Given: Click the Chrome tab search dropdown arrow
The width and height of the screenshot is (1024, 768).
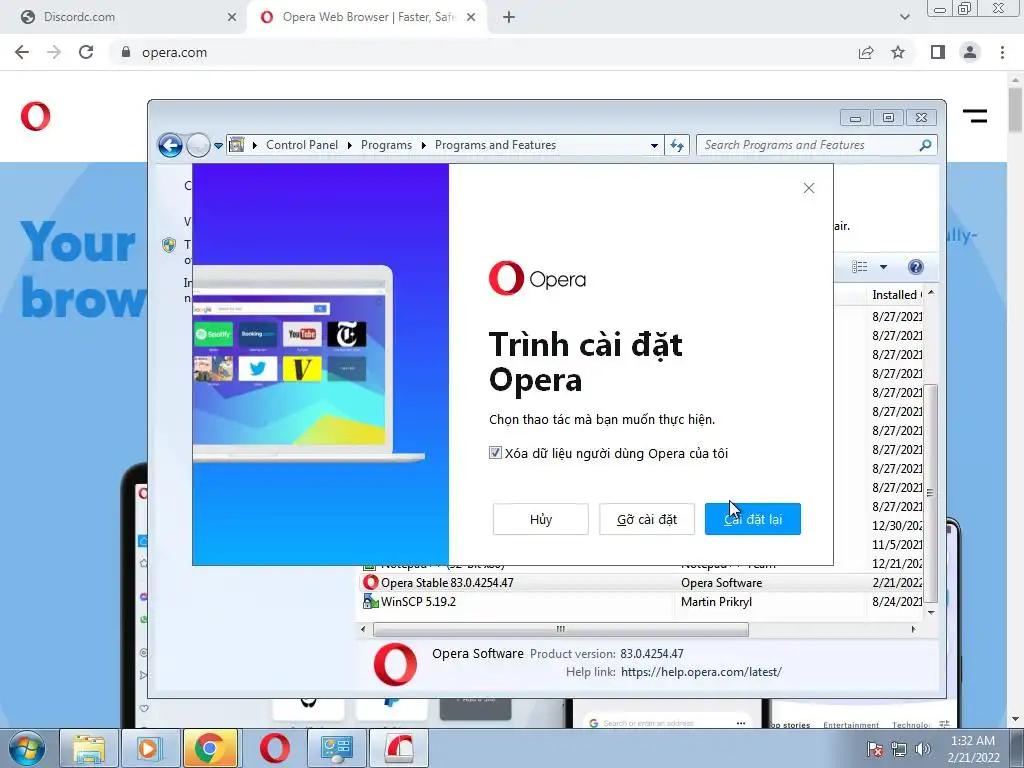Looking at the screenshot, I should [904, 17].
